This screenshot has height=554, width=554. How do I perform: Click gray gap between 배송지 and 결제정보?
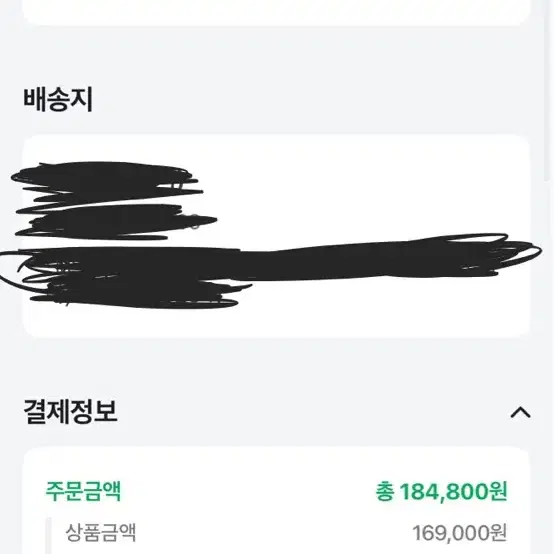(277, 367)
